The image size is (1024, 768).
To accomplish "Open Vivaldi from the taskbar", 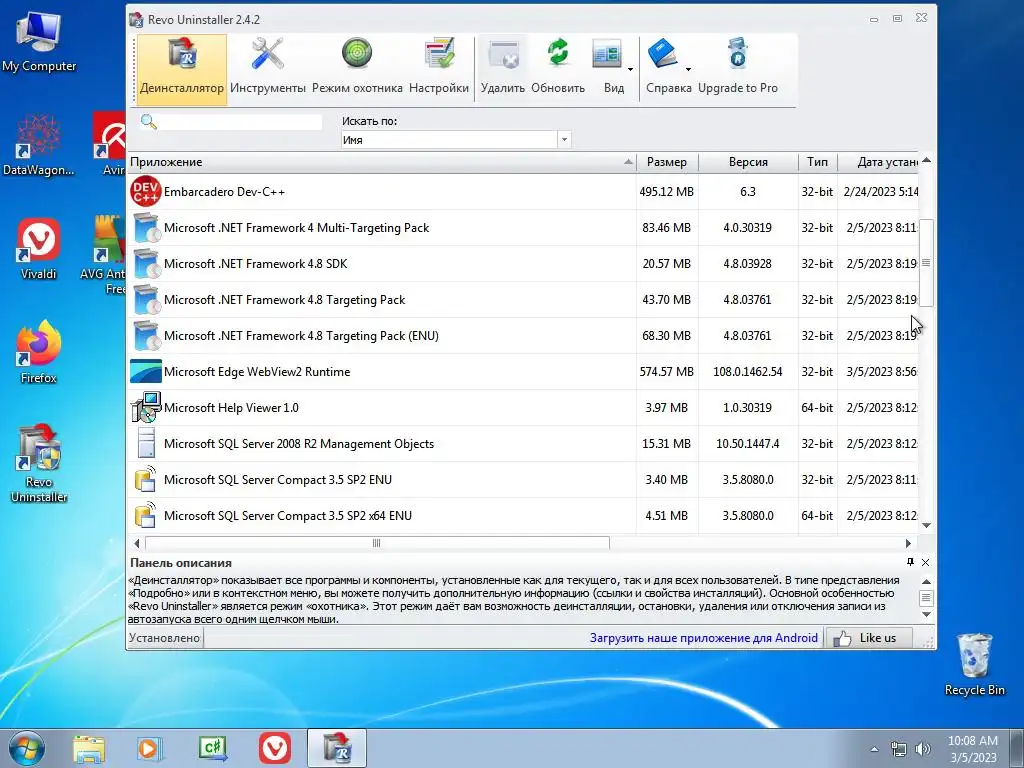I will [275, 748].
